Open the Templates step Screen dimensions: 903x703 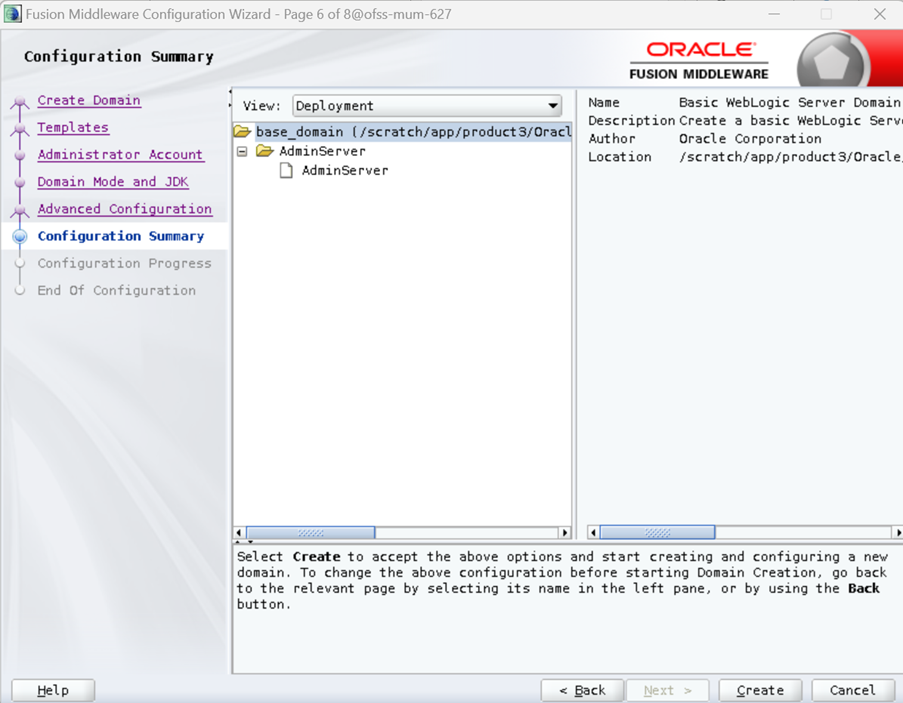(73, 127)
